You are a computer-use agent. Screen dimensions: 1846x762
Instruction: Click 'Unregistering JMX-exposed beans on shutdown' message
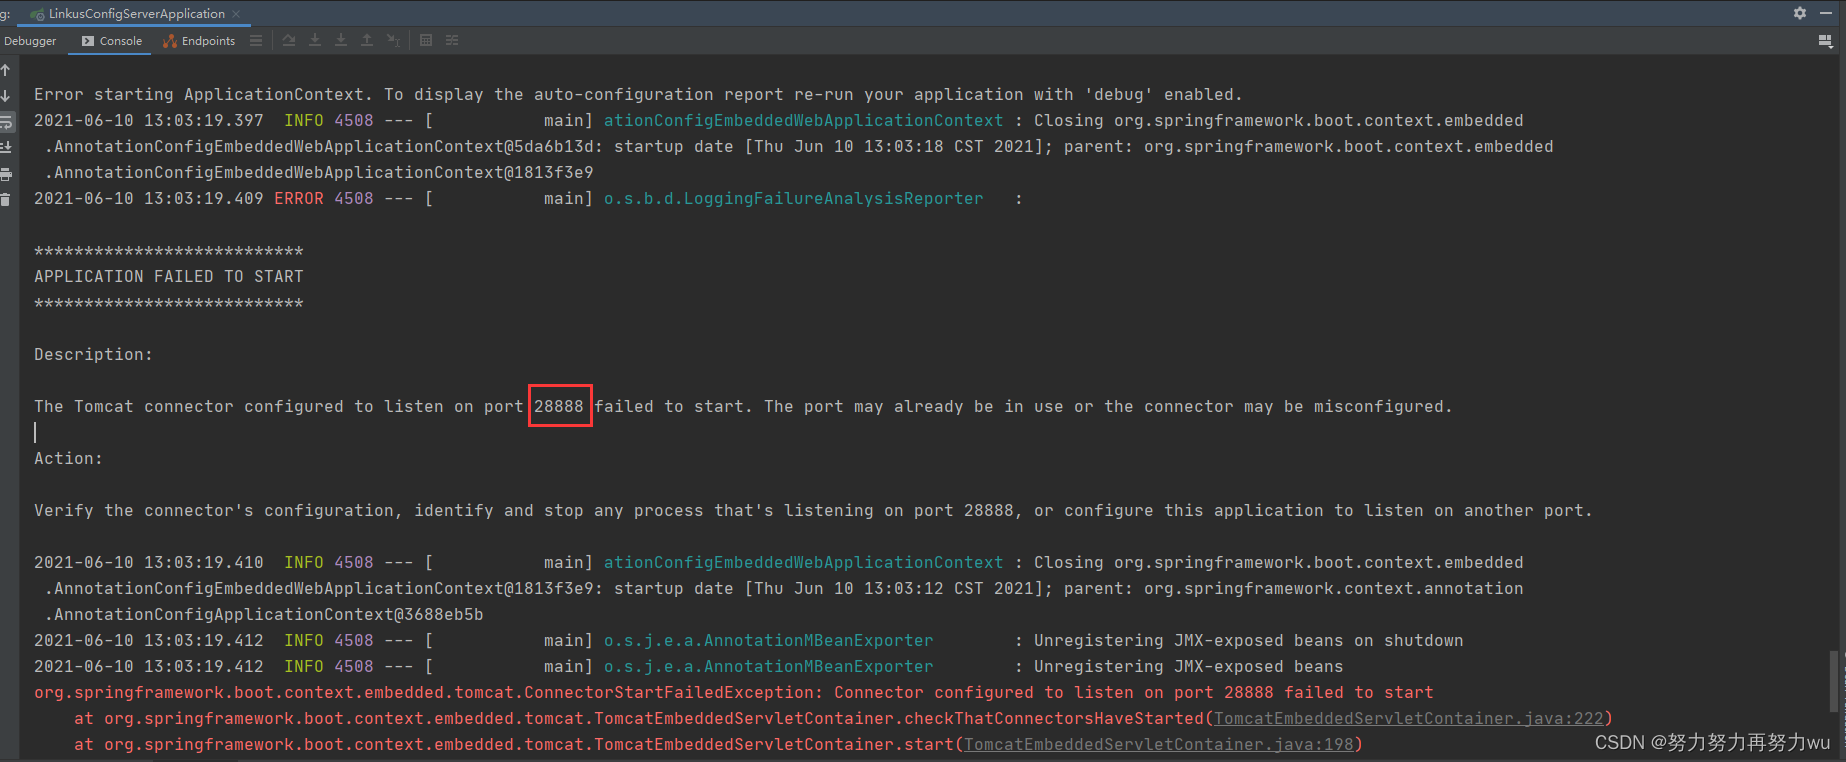(1248, 640)
